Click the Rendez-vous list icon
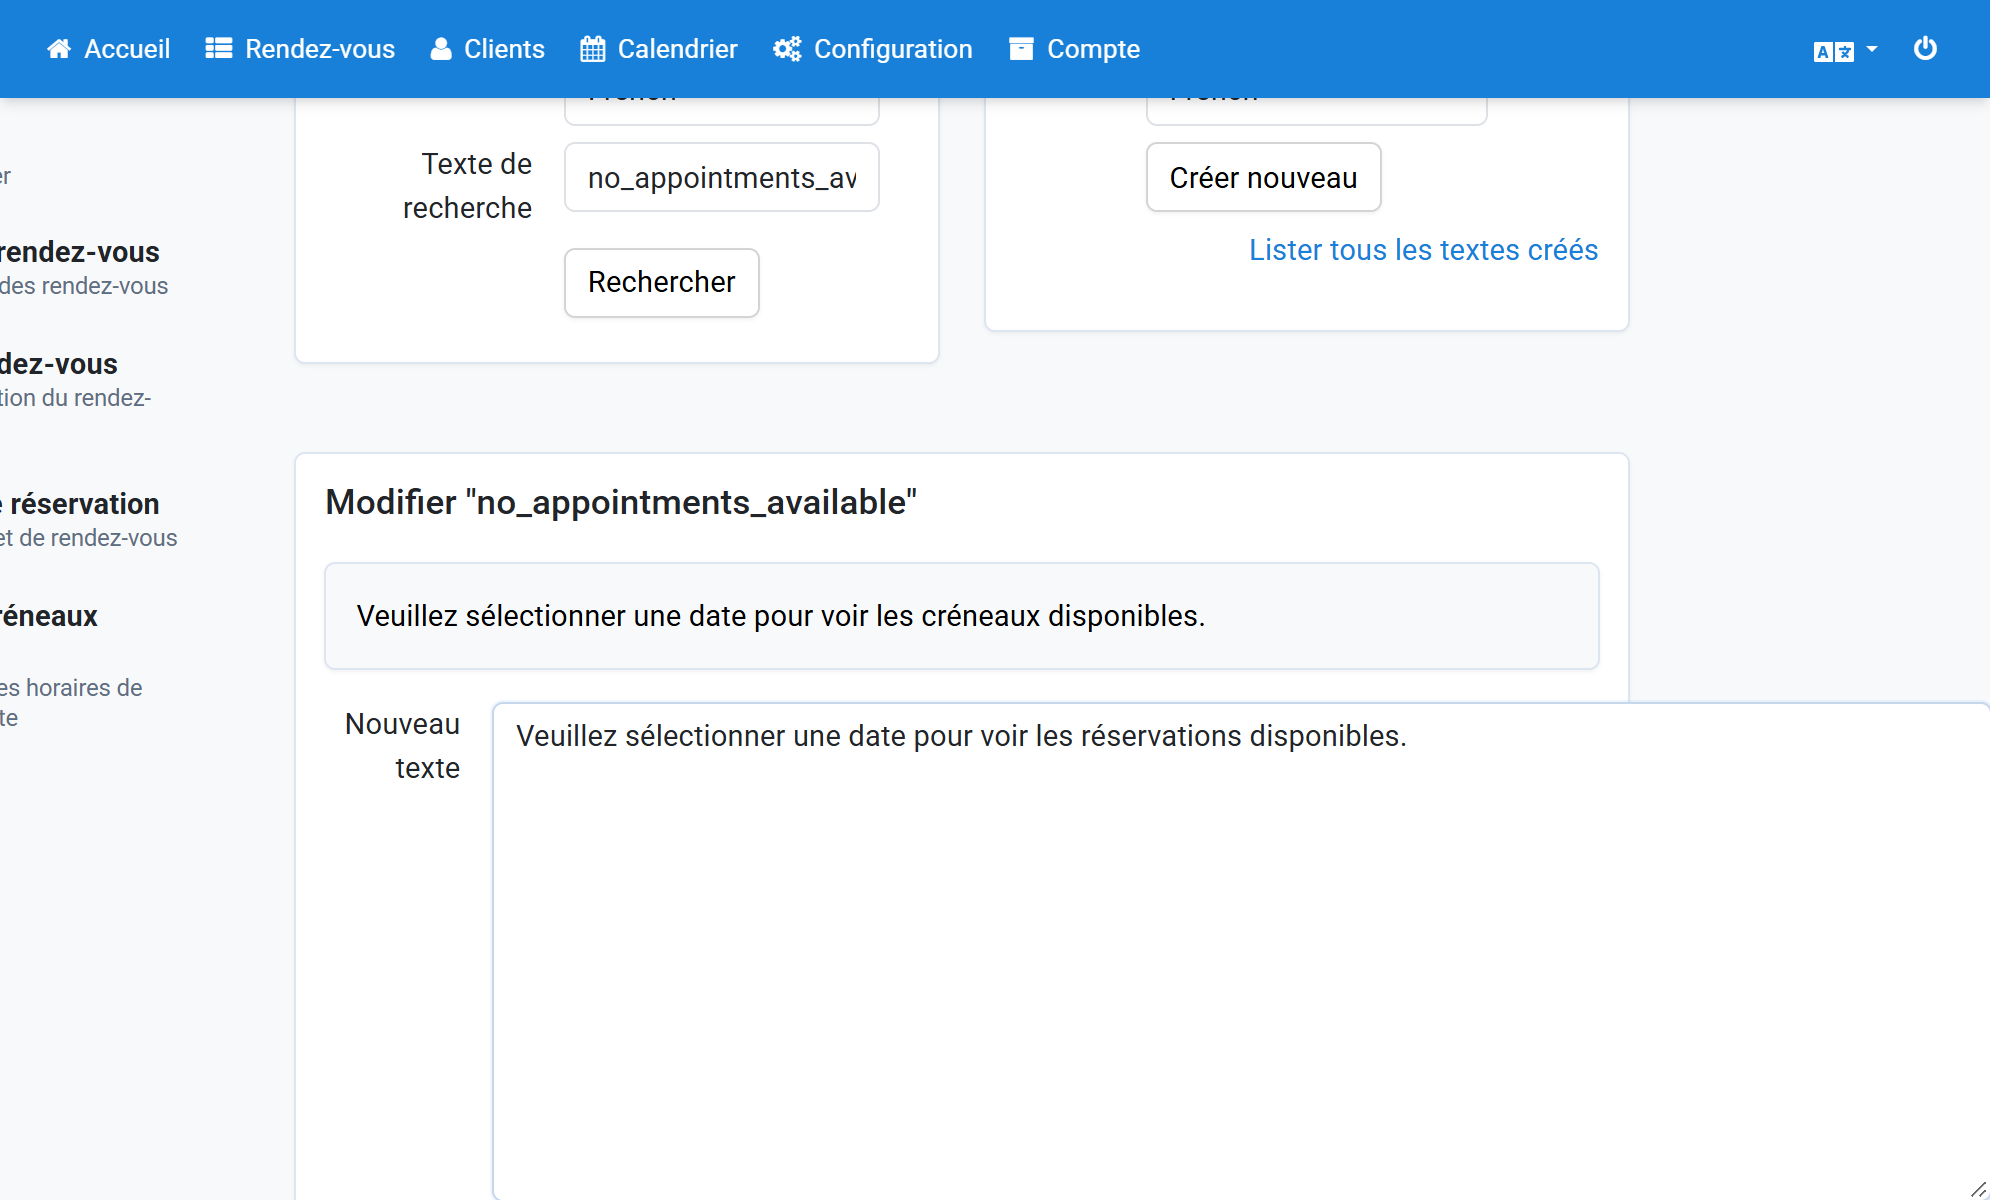Viewport: 1990px width, 1200px height. tap(219, 49)
